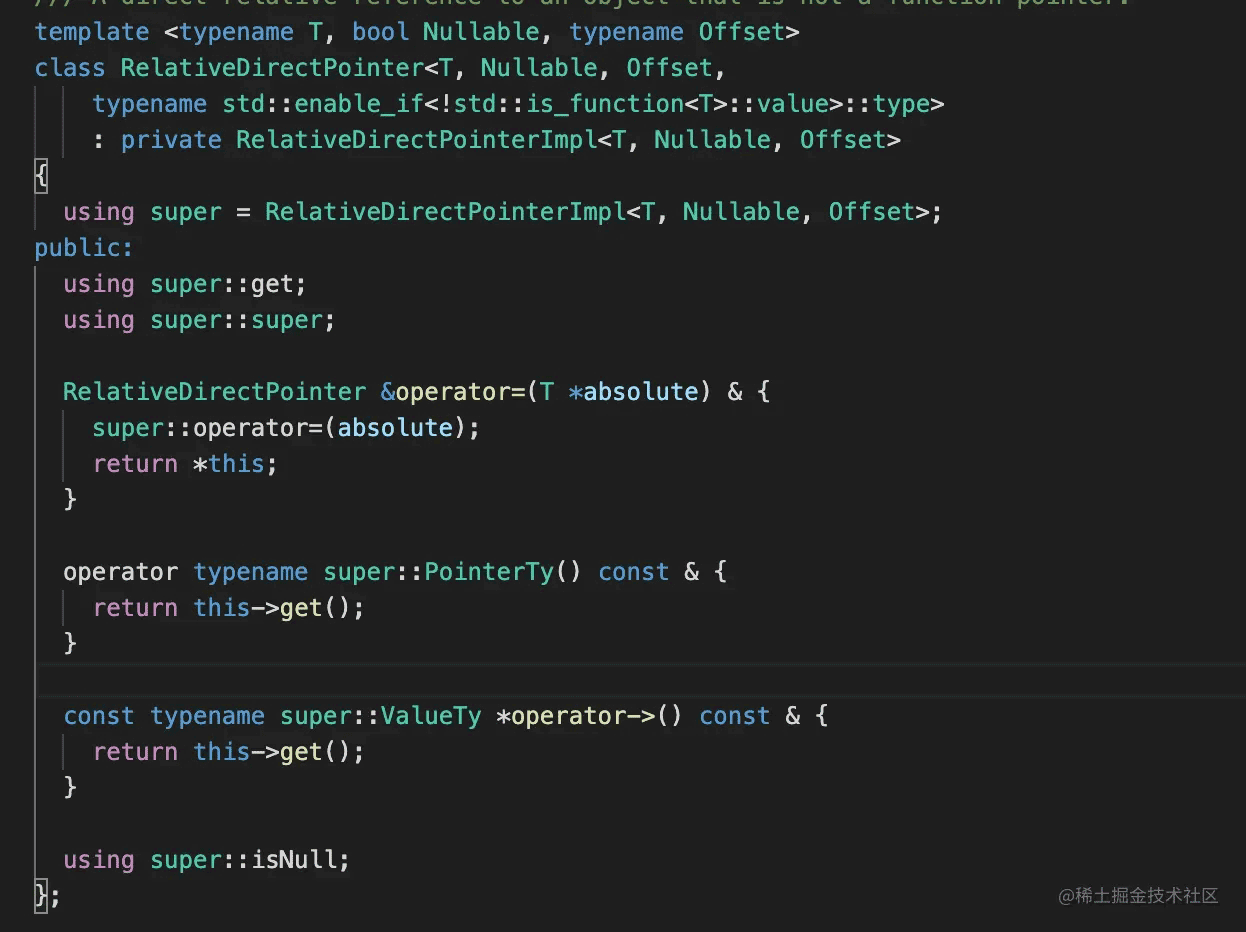1246x932 pixels.
Task: Click 'super::operator=(absolute);' call
Action: click(286, 428)
